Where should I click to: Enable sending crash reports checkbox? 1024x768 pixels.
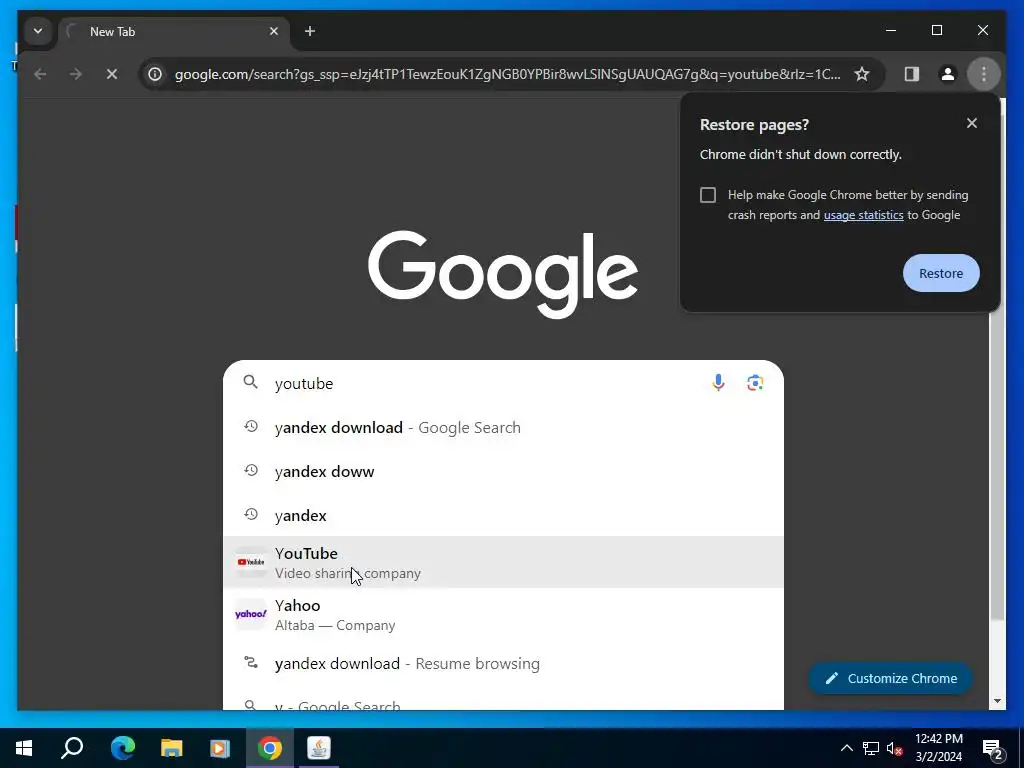[708, 195]
